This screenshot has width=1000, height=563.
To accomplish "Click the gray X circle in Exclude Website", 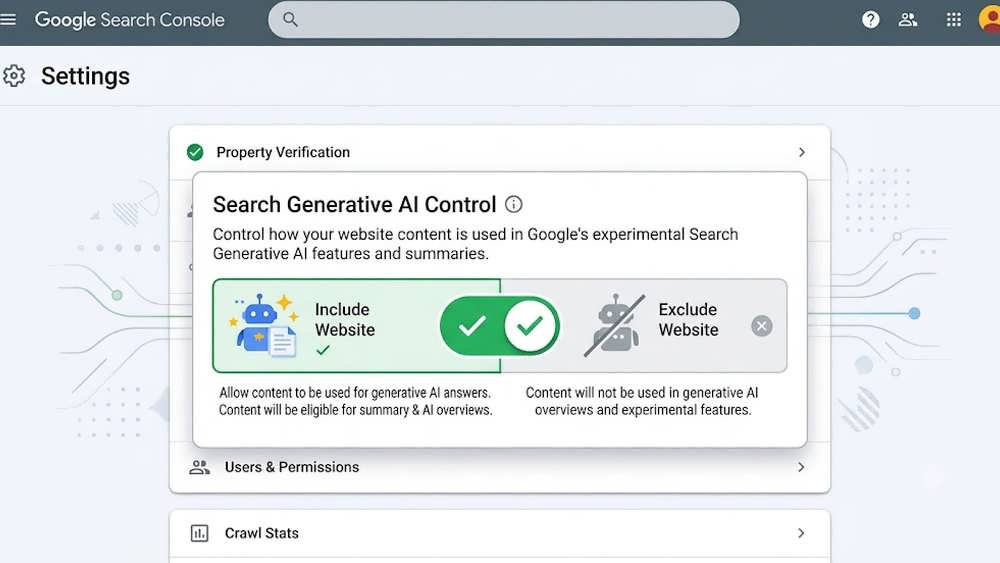I will coord(761,326).
